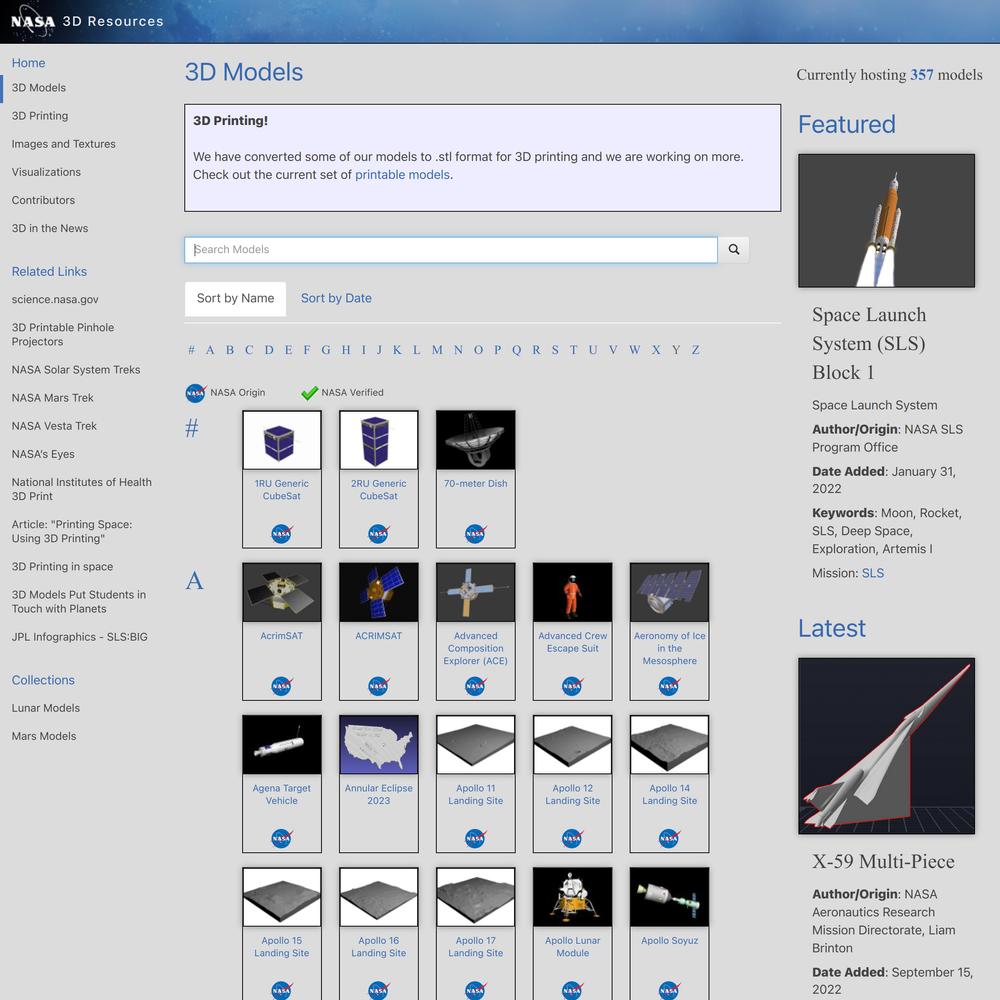Click NASA badge on 2RU Generic CubeSat card
The width and height of the screenshot is (1000, 1000).
378,533
